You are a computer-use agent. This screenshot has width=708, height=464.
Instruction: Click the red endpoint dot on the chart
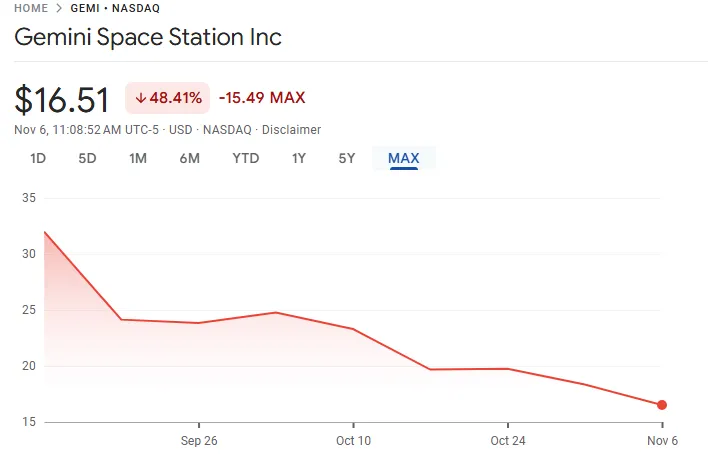point(661,405)
